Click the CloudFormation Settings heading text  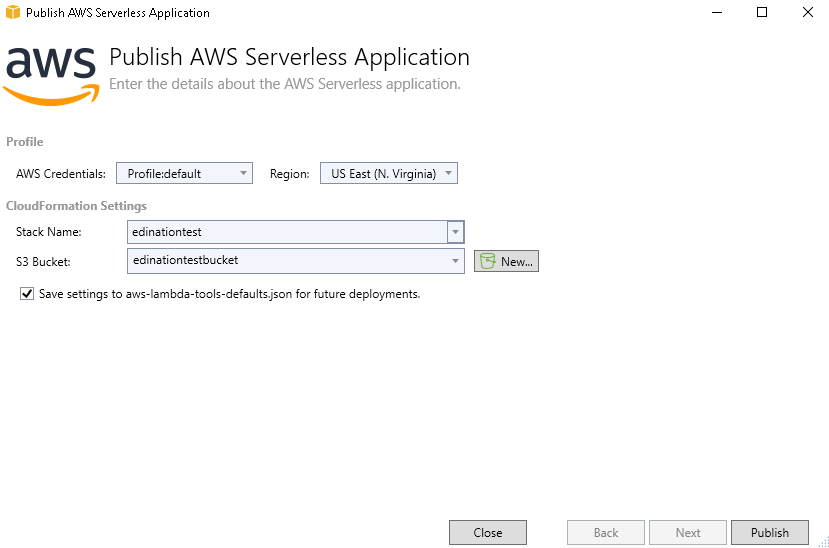(76, 206)
